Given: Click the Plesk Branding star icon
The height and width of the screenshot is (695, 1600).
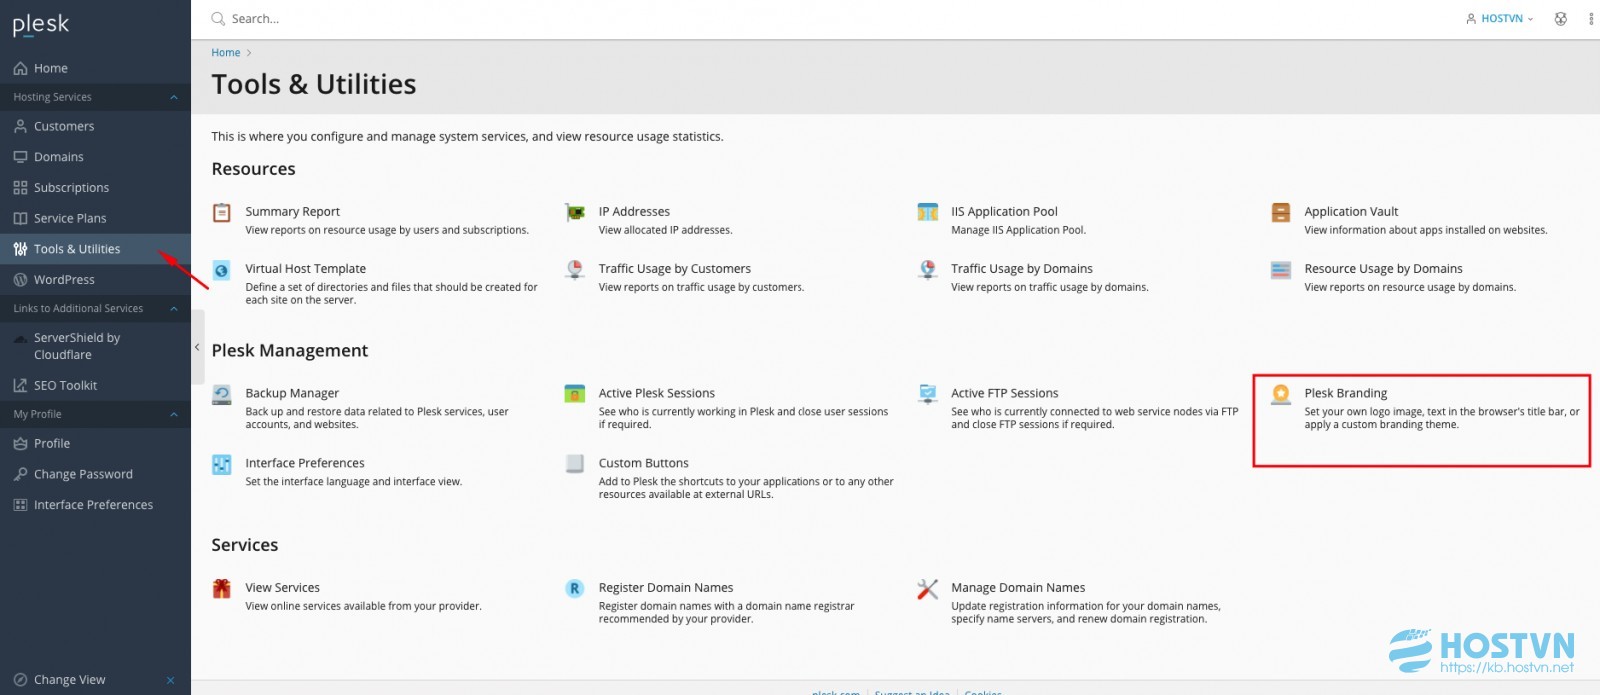Looking at the screenshot, I should (x=1281, y=394).
